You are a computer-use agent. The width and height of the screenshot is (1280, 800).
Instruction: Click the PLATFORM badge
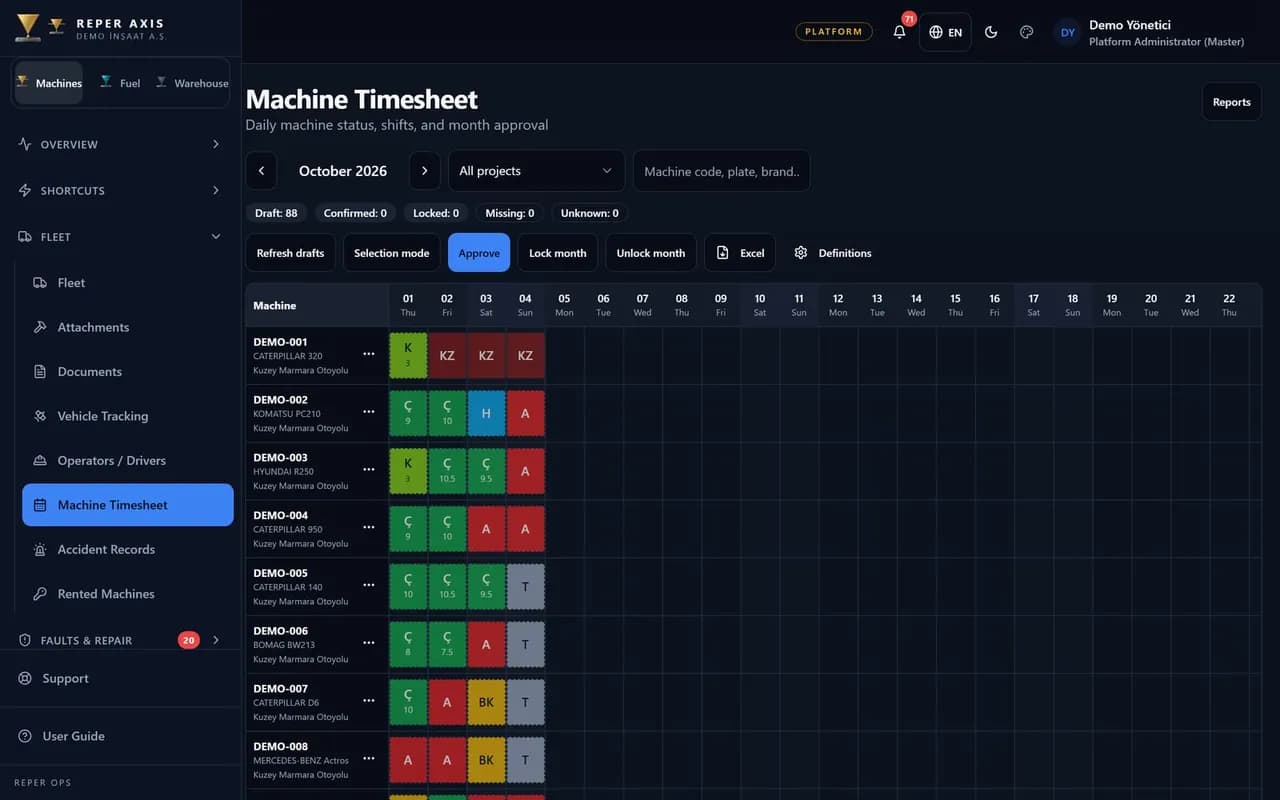tap(834, 32)
